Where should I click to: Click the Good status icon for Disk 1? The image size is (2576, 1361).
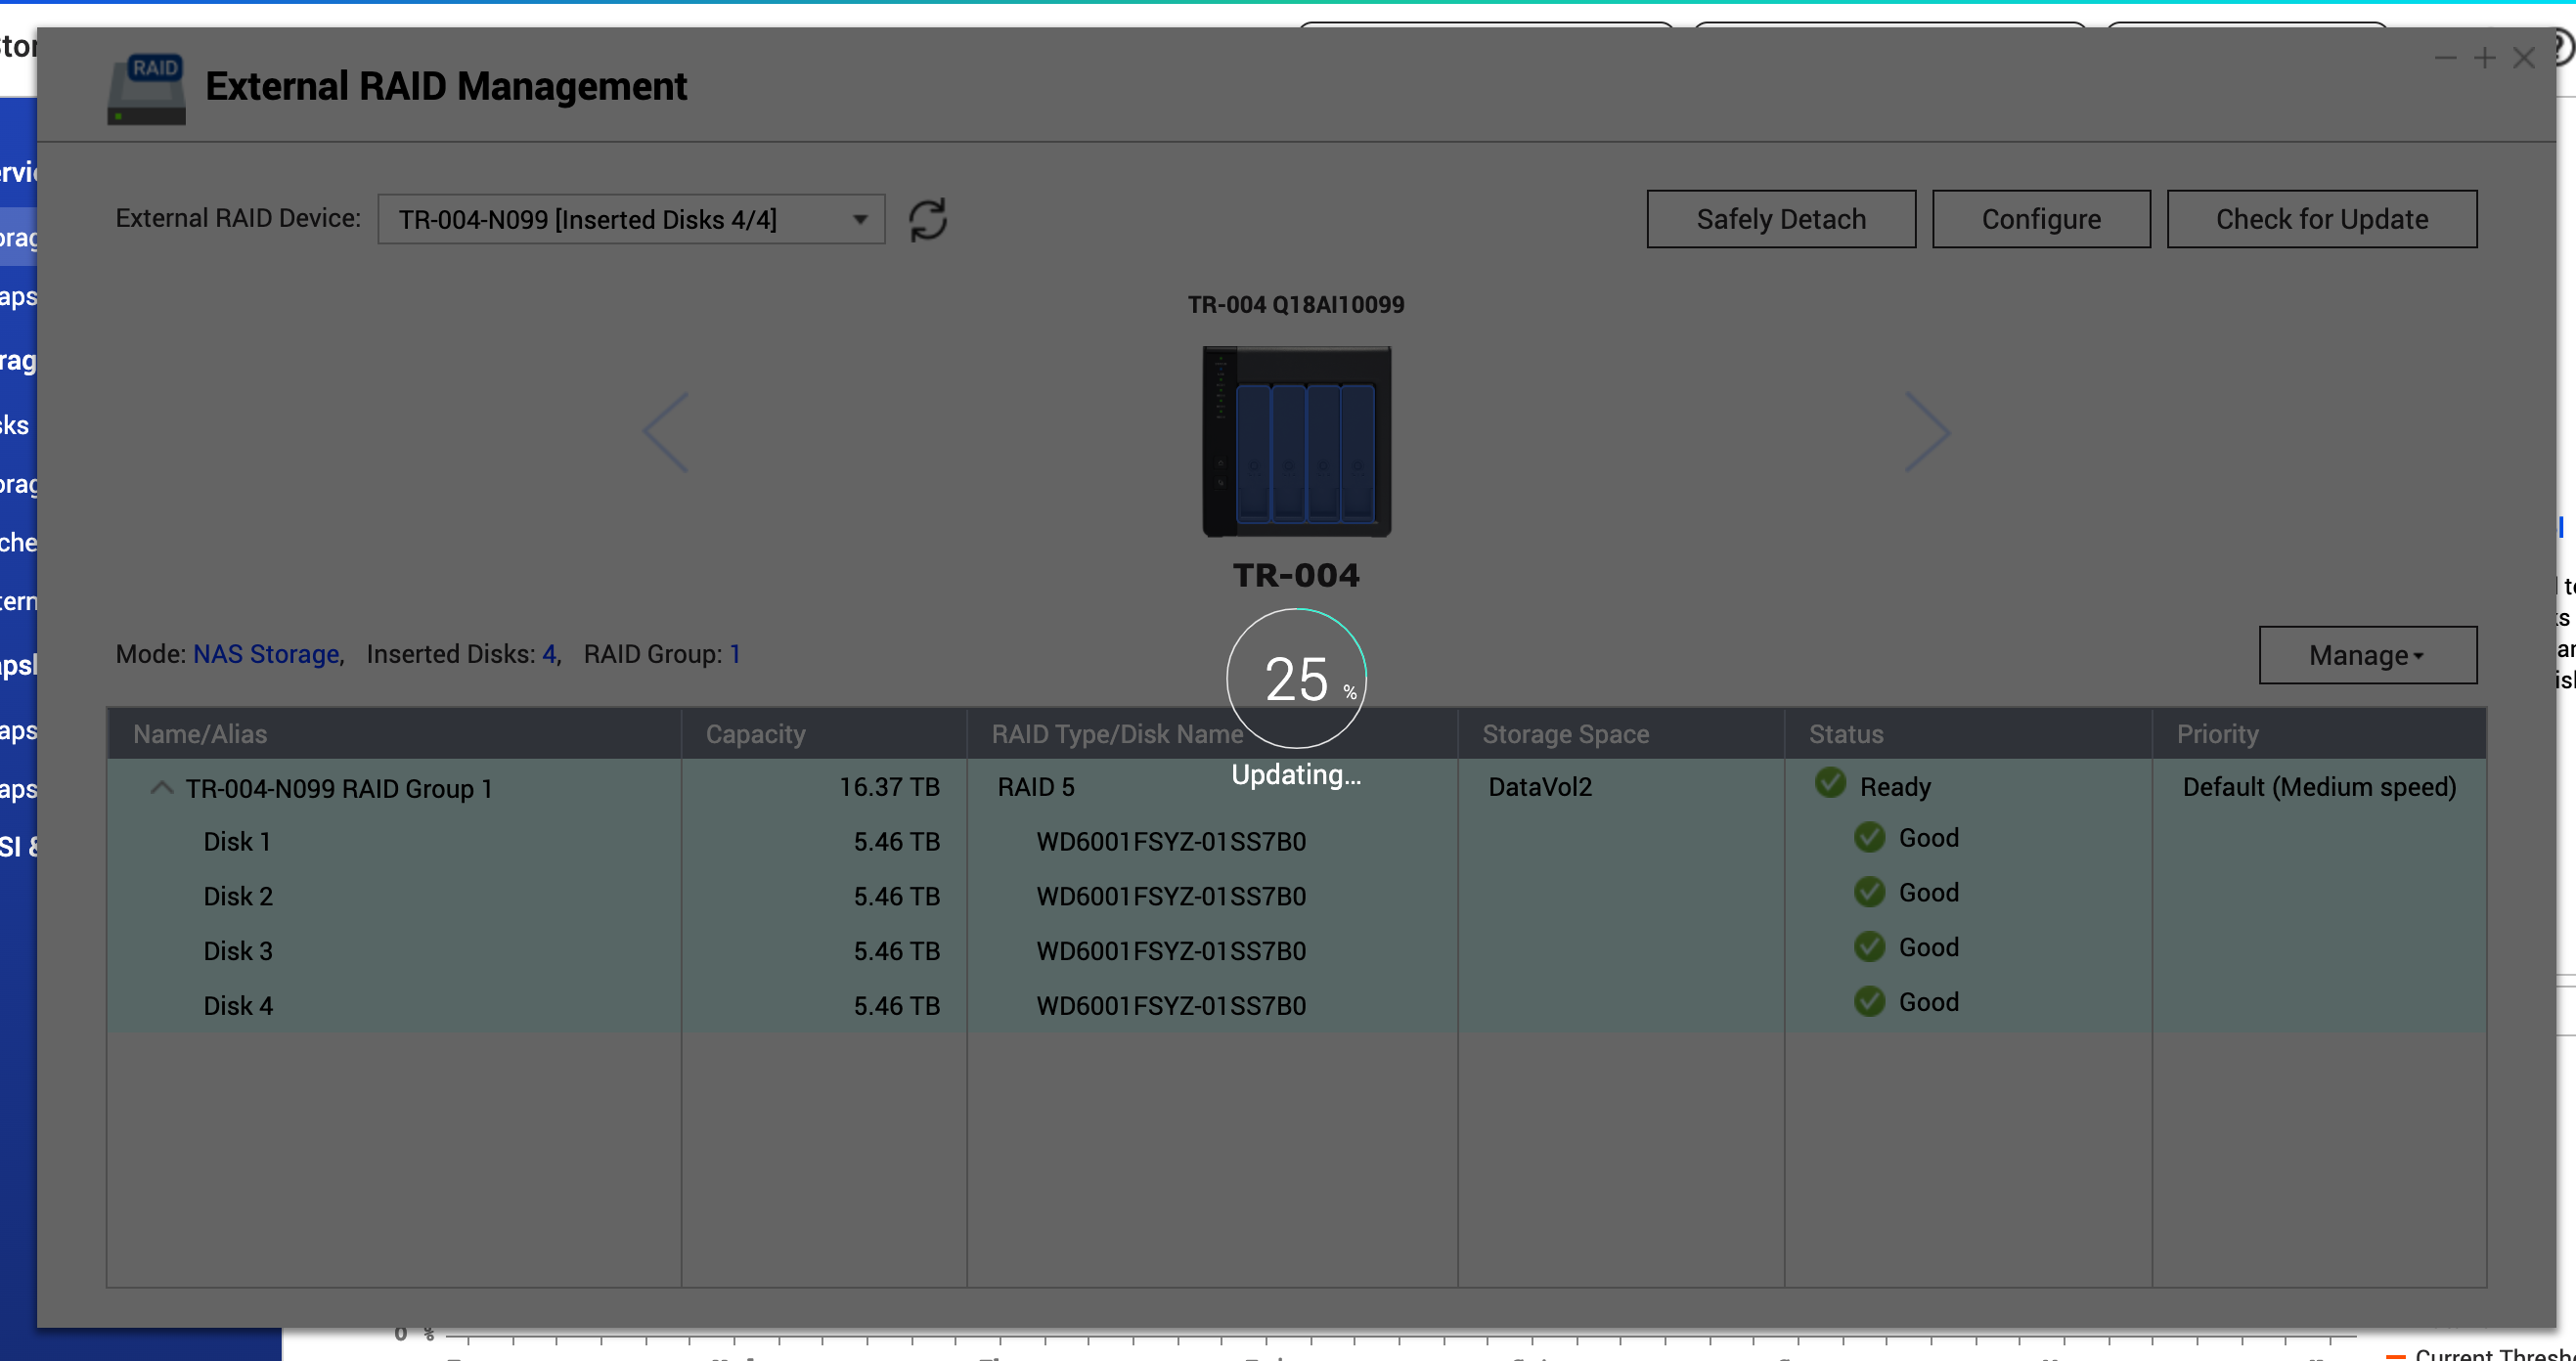(x=1869, y=837)
